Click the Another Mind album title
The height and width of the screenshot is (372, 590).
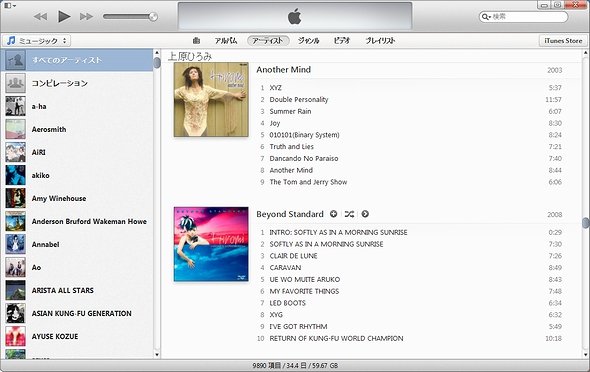pos(283,70)
